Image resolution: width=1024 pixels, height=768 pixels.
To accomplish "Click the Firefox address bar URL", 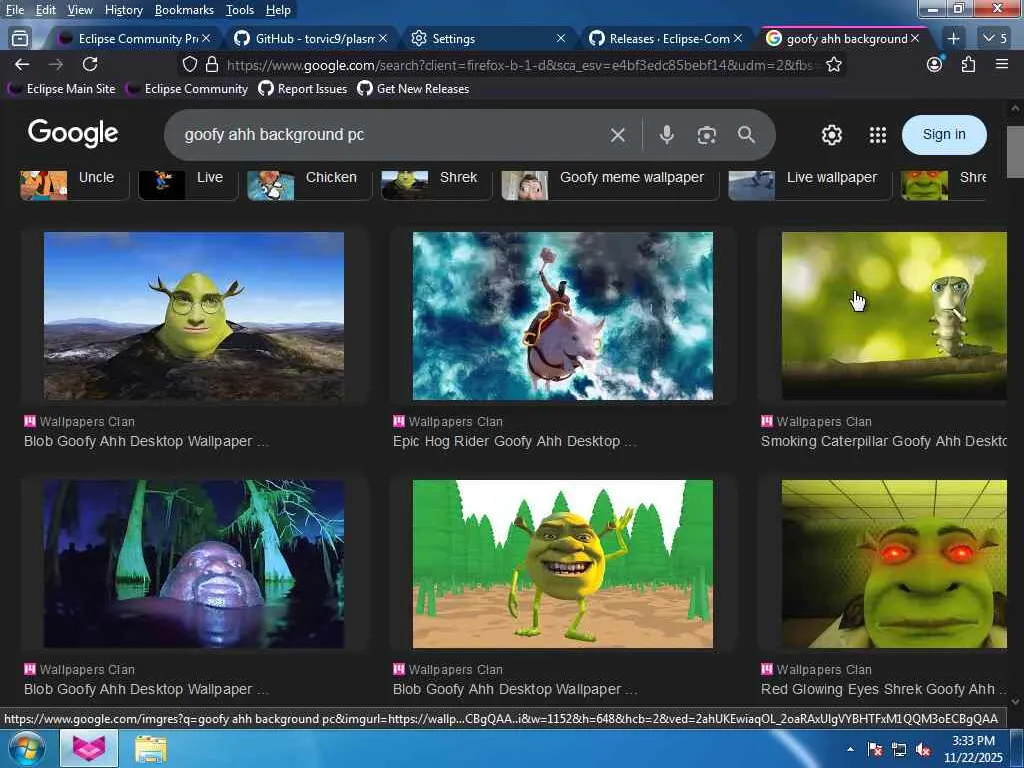I will 519,65.
